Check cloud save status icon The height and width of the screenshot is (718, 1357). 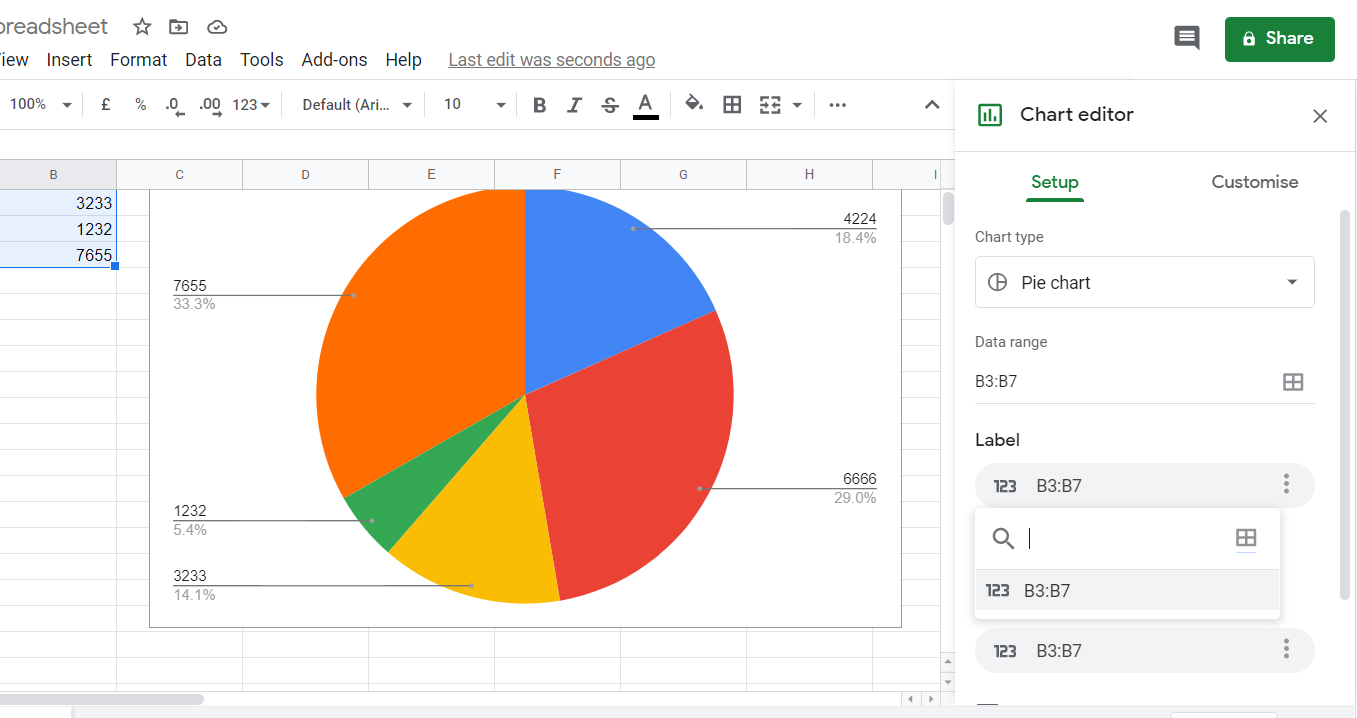tap(217, 27)
